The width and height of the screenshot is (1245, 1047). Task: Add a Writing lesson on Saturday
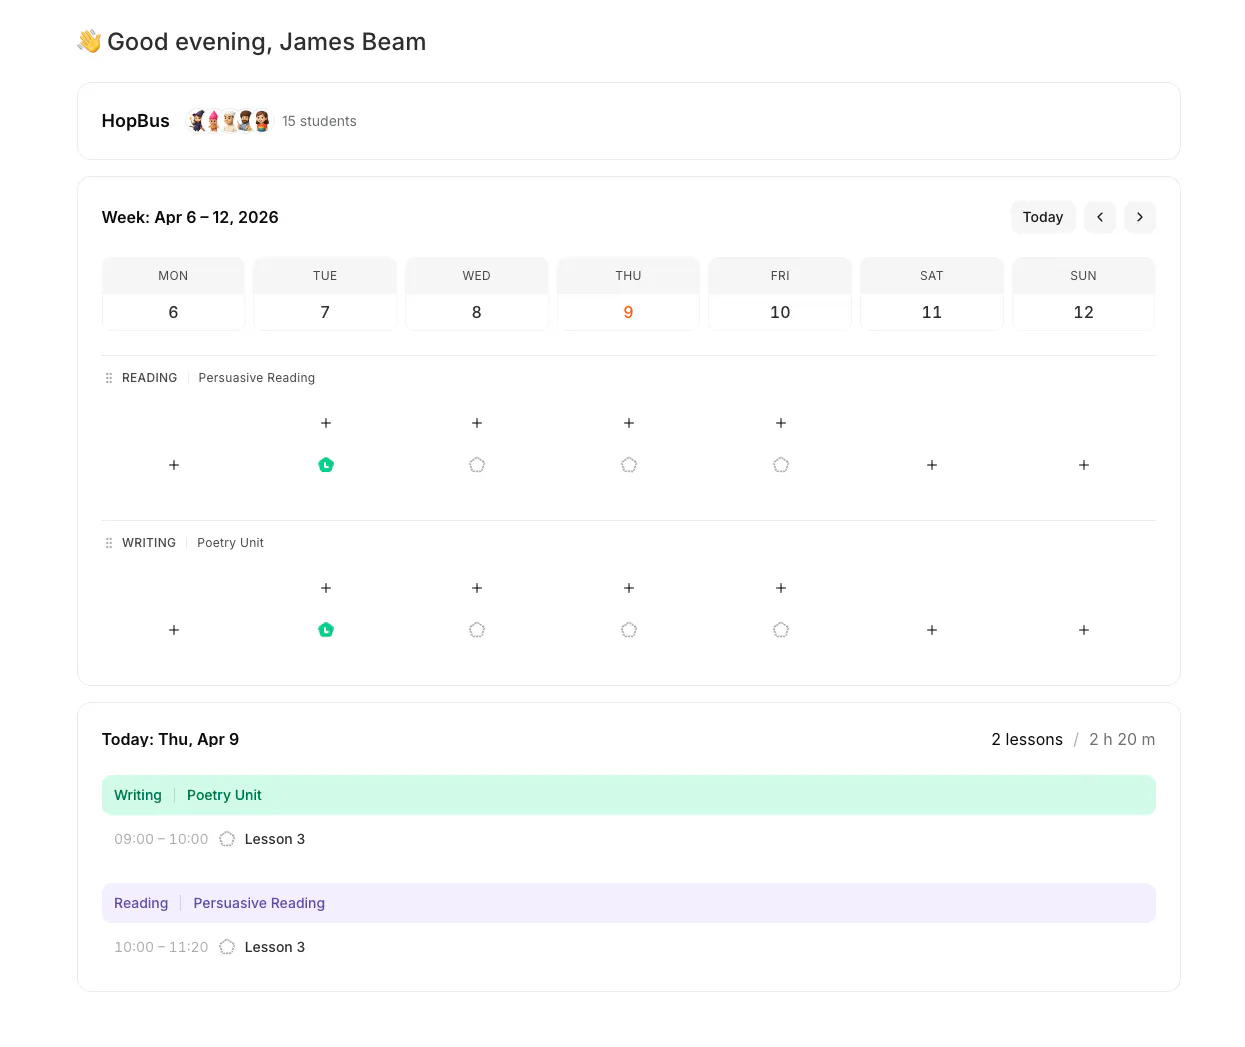pyautogui.click(x=932, y=630)
